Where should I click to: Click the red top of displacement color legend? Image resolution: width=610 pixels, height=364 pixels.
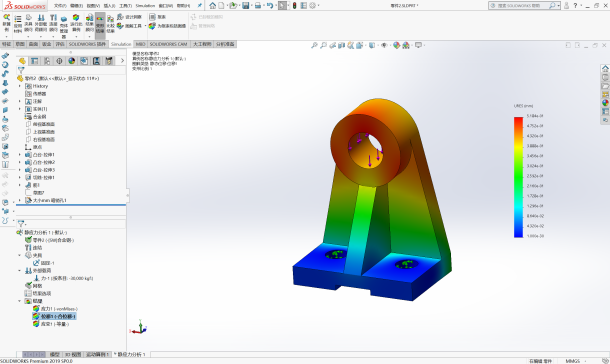518,120
